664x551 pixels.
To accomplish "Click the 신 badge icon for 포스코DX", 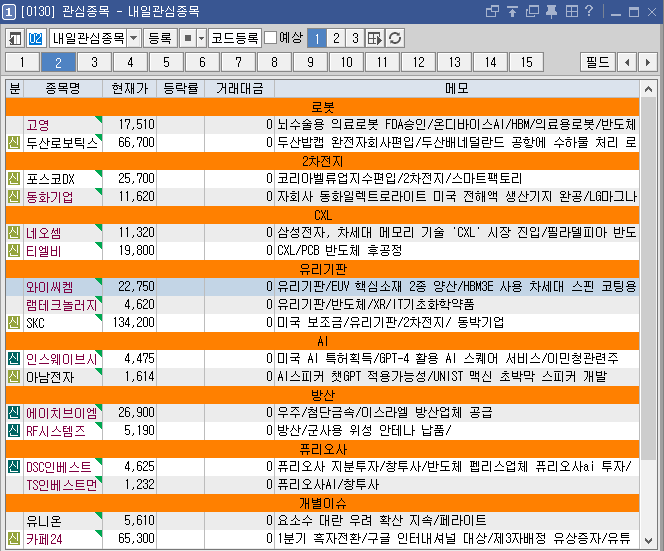I will point(14,178).
